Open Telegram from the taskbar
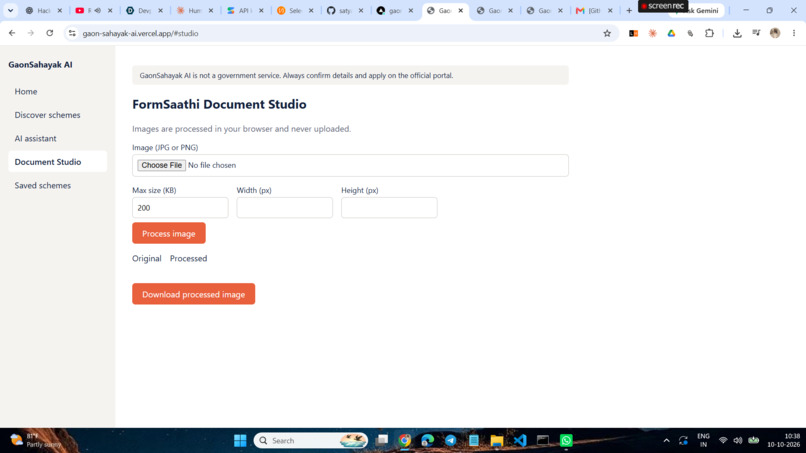The height and width of the screenshot is (453, 806). point(451,441)
